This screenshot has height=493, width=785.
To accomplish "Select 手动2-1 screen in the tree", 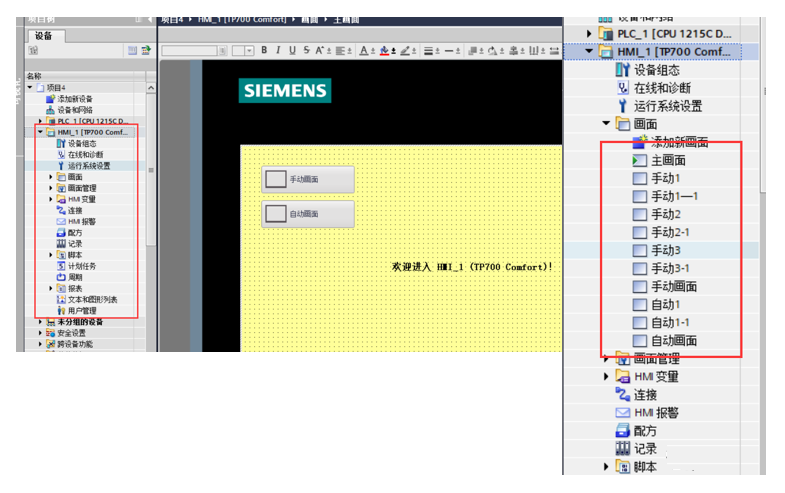I will 670,232.
